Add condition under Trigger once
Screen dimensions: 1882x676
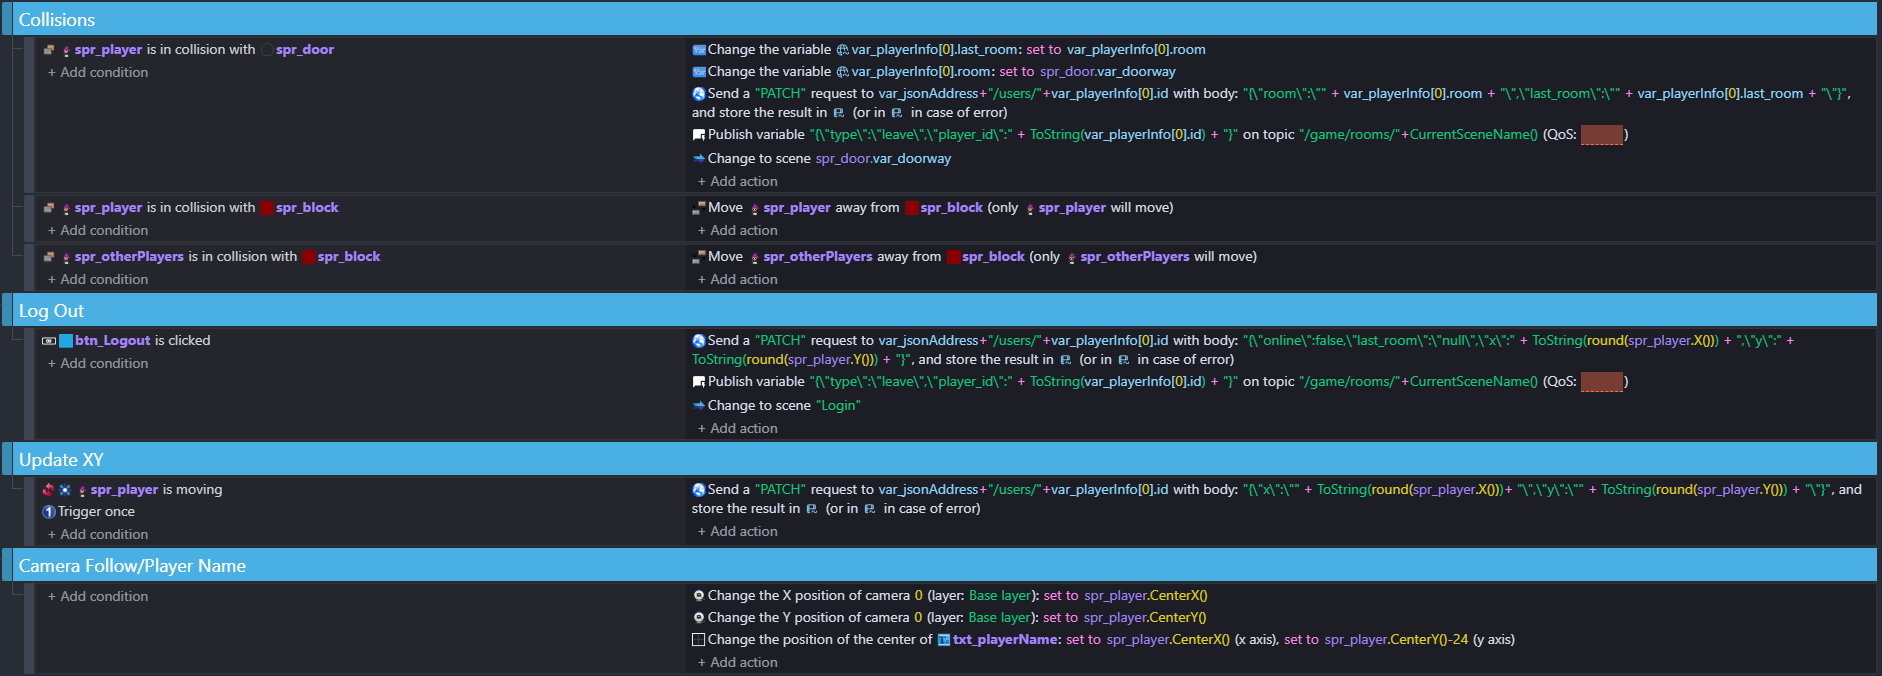coord(98,535)
